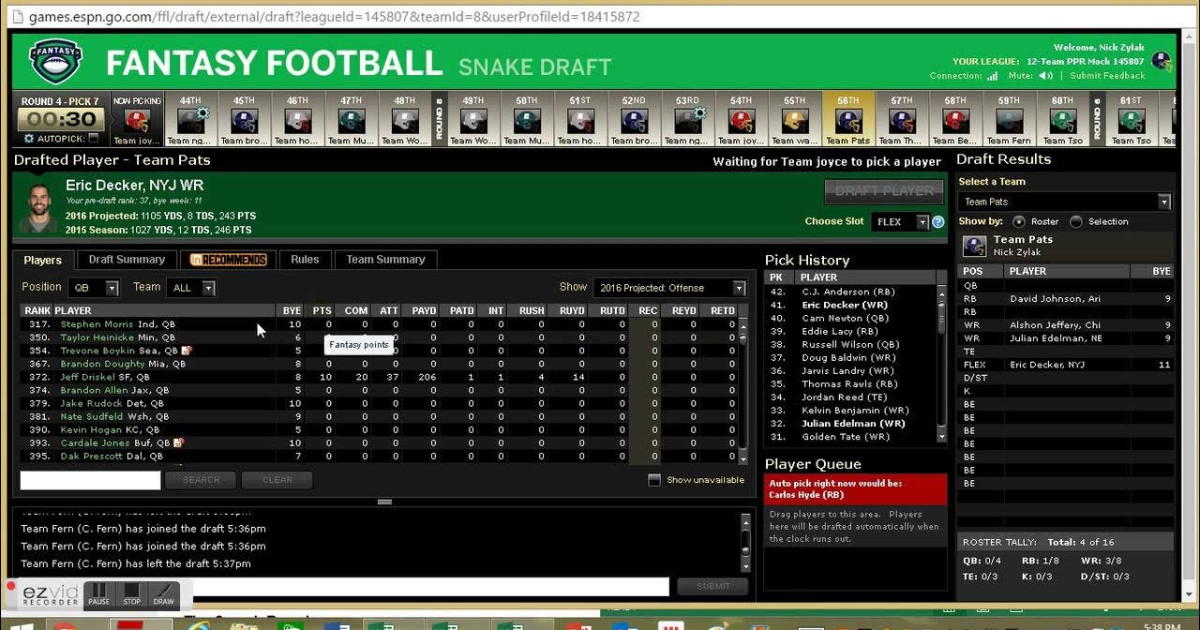1200x630 pixels.
Task: Stop the ezvid recording
Action: point(131,594)
